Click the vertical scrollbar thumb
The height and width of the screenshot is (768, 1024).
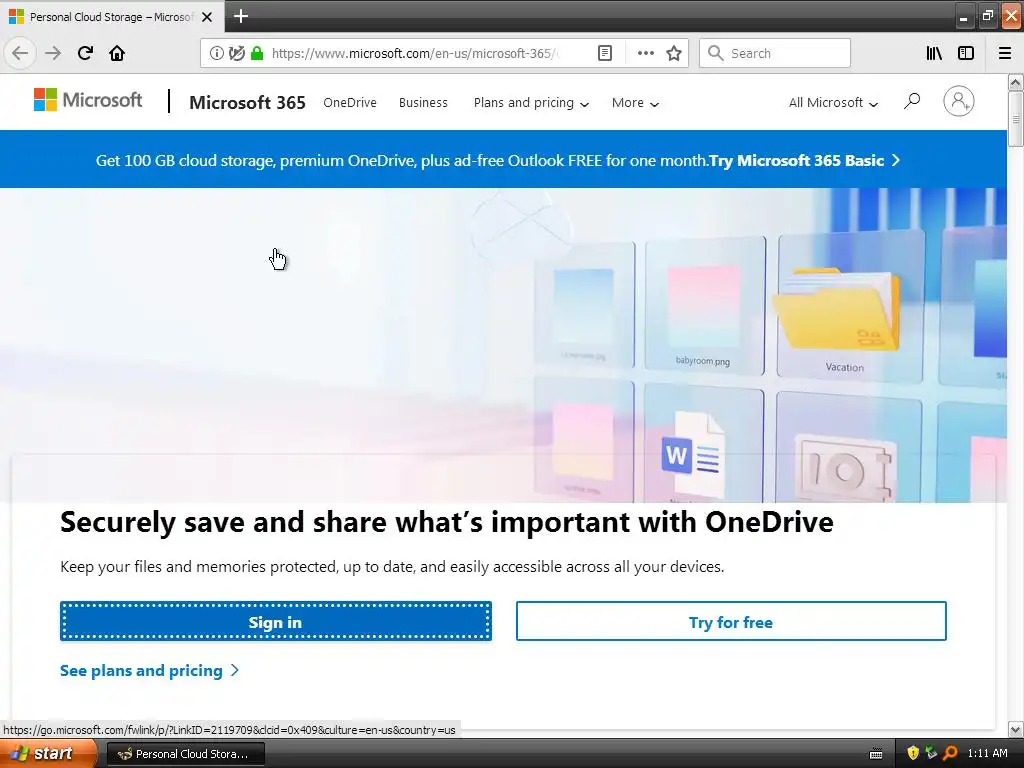[x=1015, y=120]
